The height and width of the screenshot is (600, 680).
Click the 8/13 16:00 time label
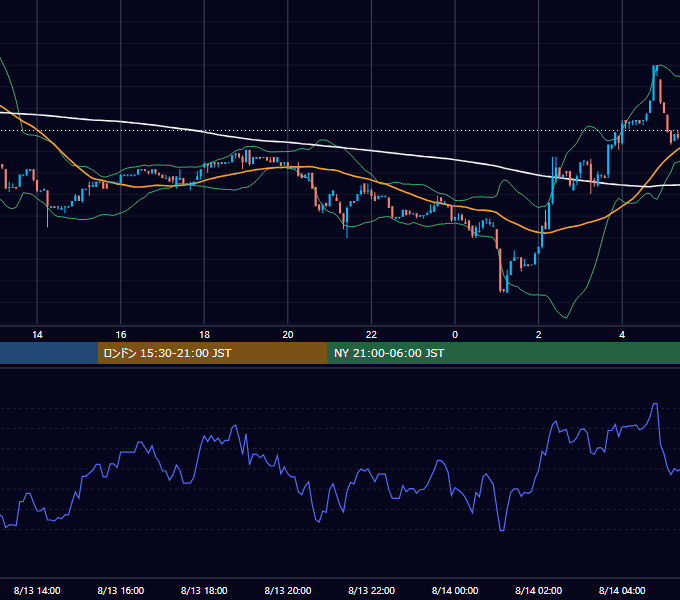tap(121, 590)
